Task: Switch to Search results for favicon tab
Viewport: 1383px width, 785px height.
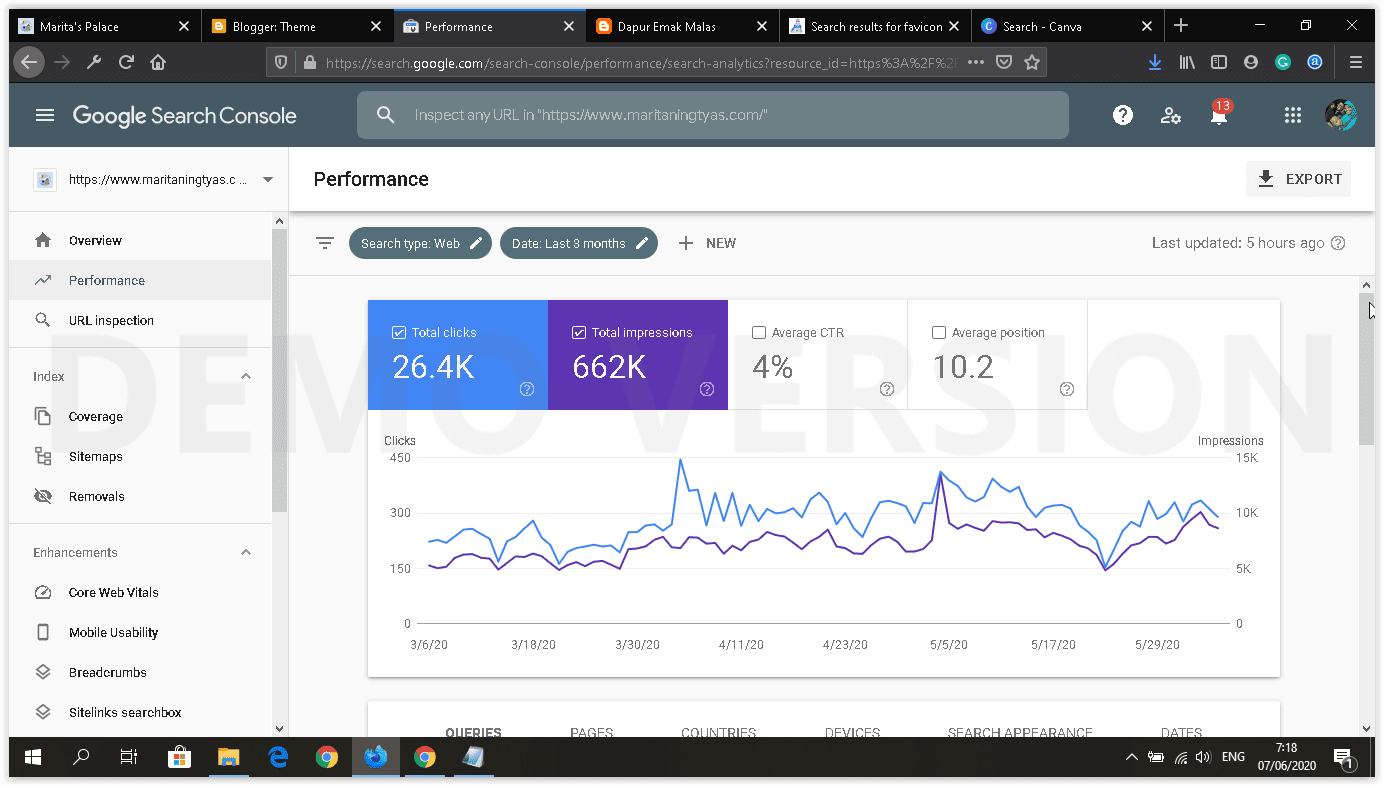Action: click(875, 27)
